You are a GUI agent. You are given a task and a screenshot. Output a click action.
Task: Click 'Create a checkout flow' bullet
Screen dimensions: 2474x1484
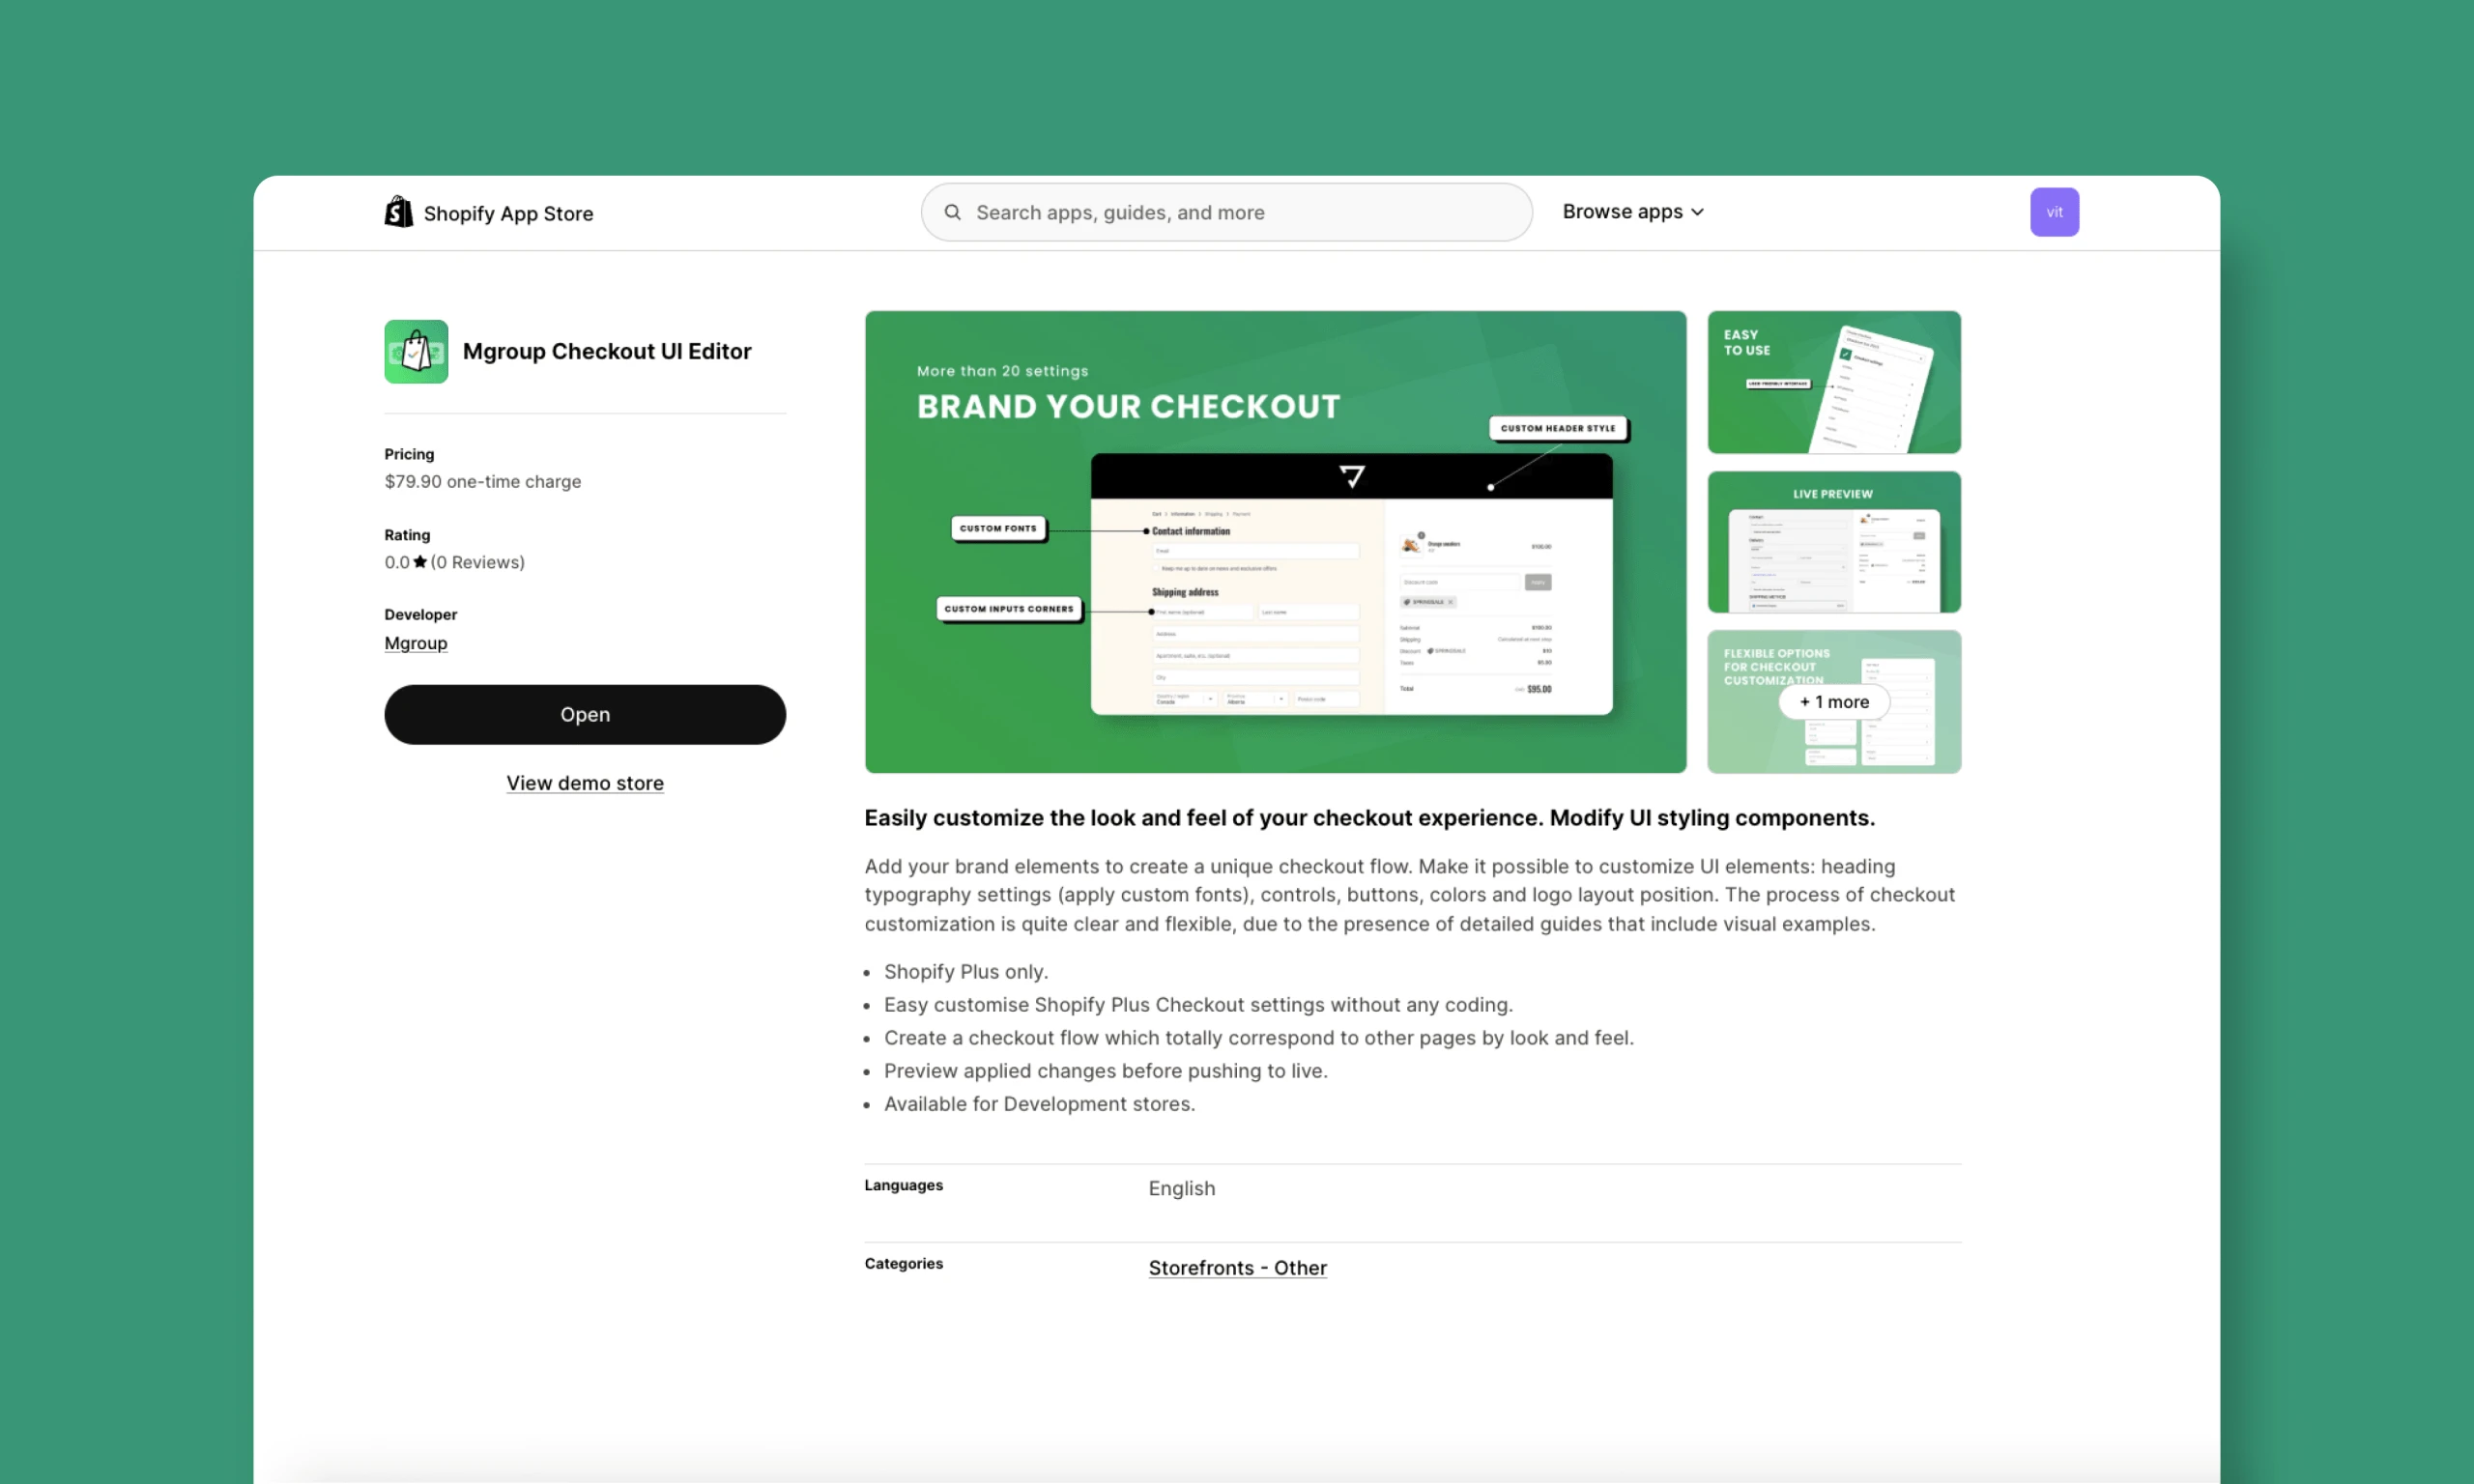[x=1258, y=1038]
